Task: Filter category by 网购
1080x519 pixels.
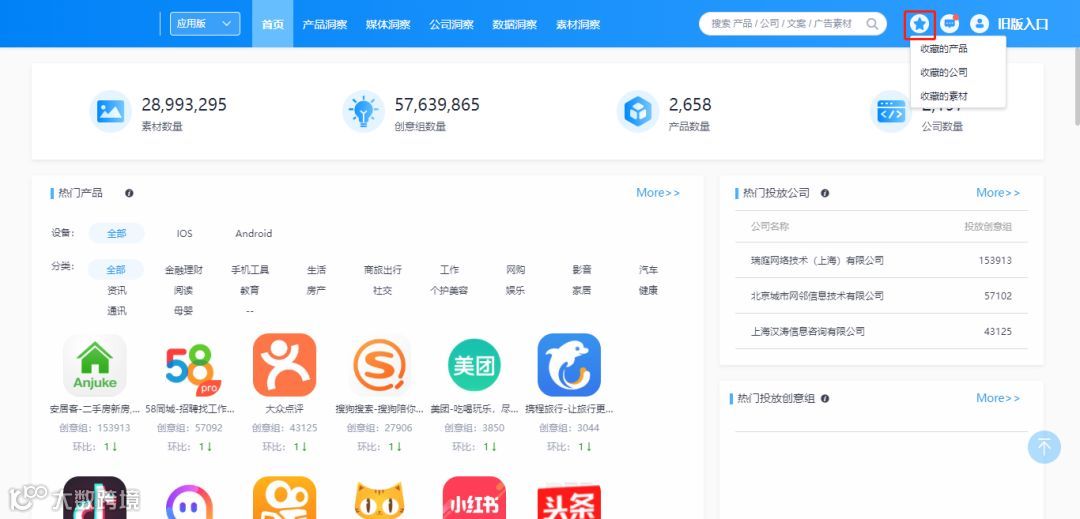Action: (x=515, y=270)
